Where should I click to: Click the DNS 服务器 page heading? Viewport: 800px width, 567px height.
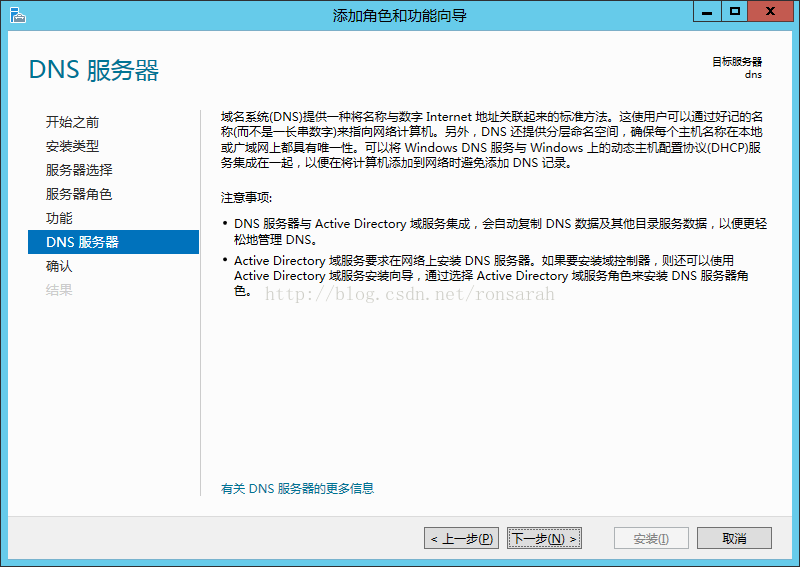[94, 70]
